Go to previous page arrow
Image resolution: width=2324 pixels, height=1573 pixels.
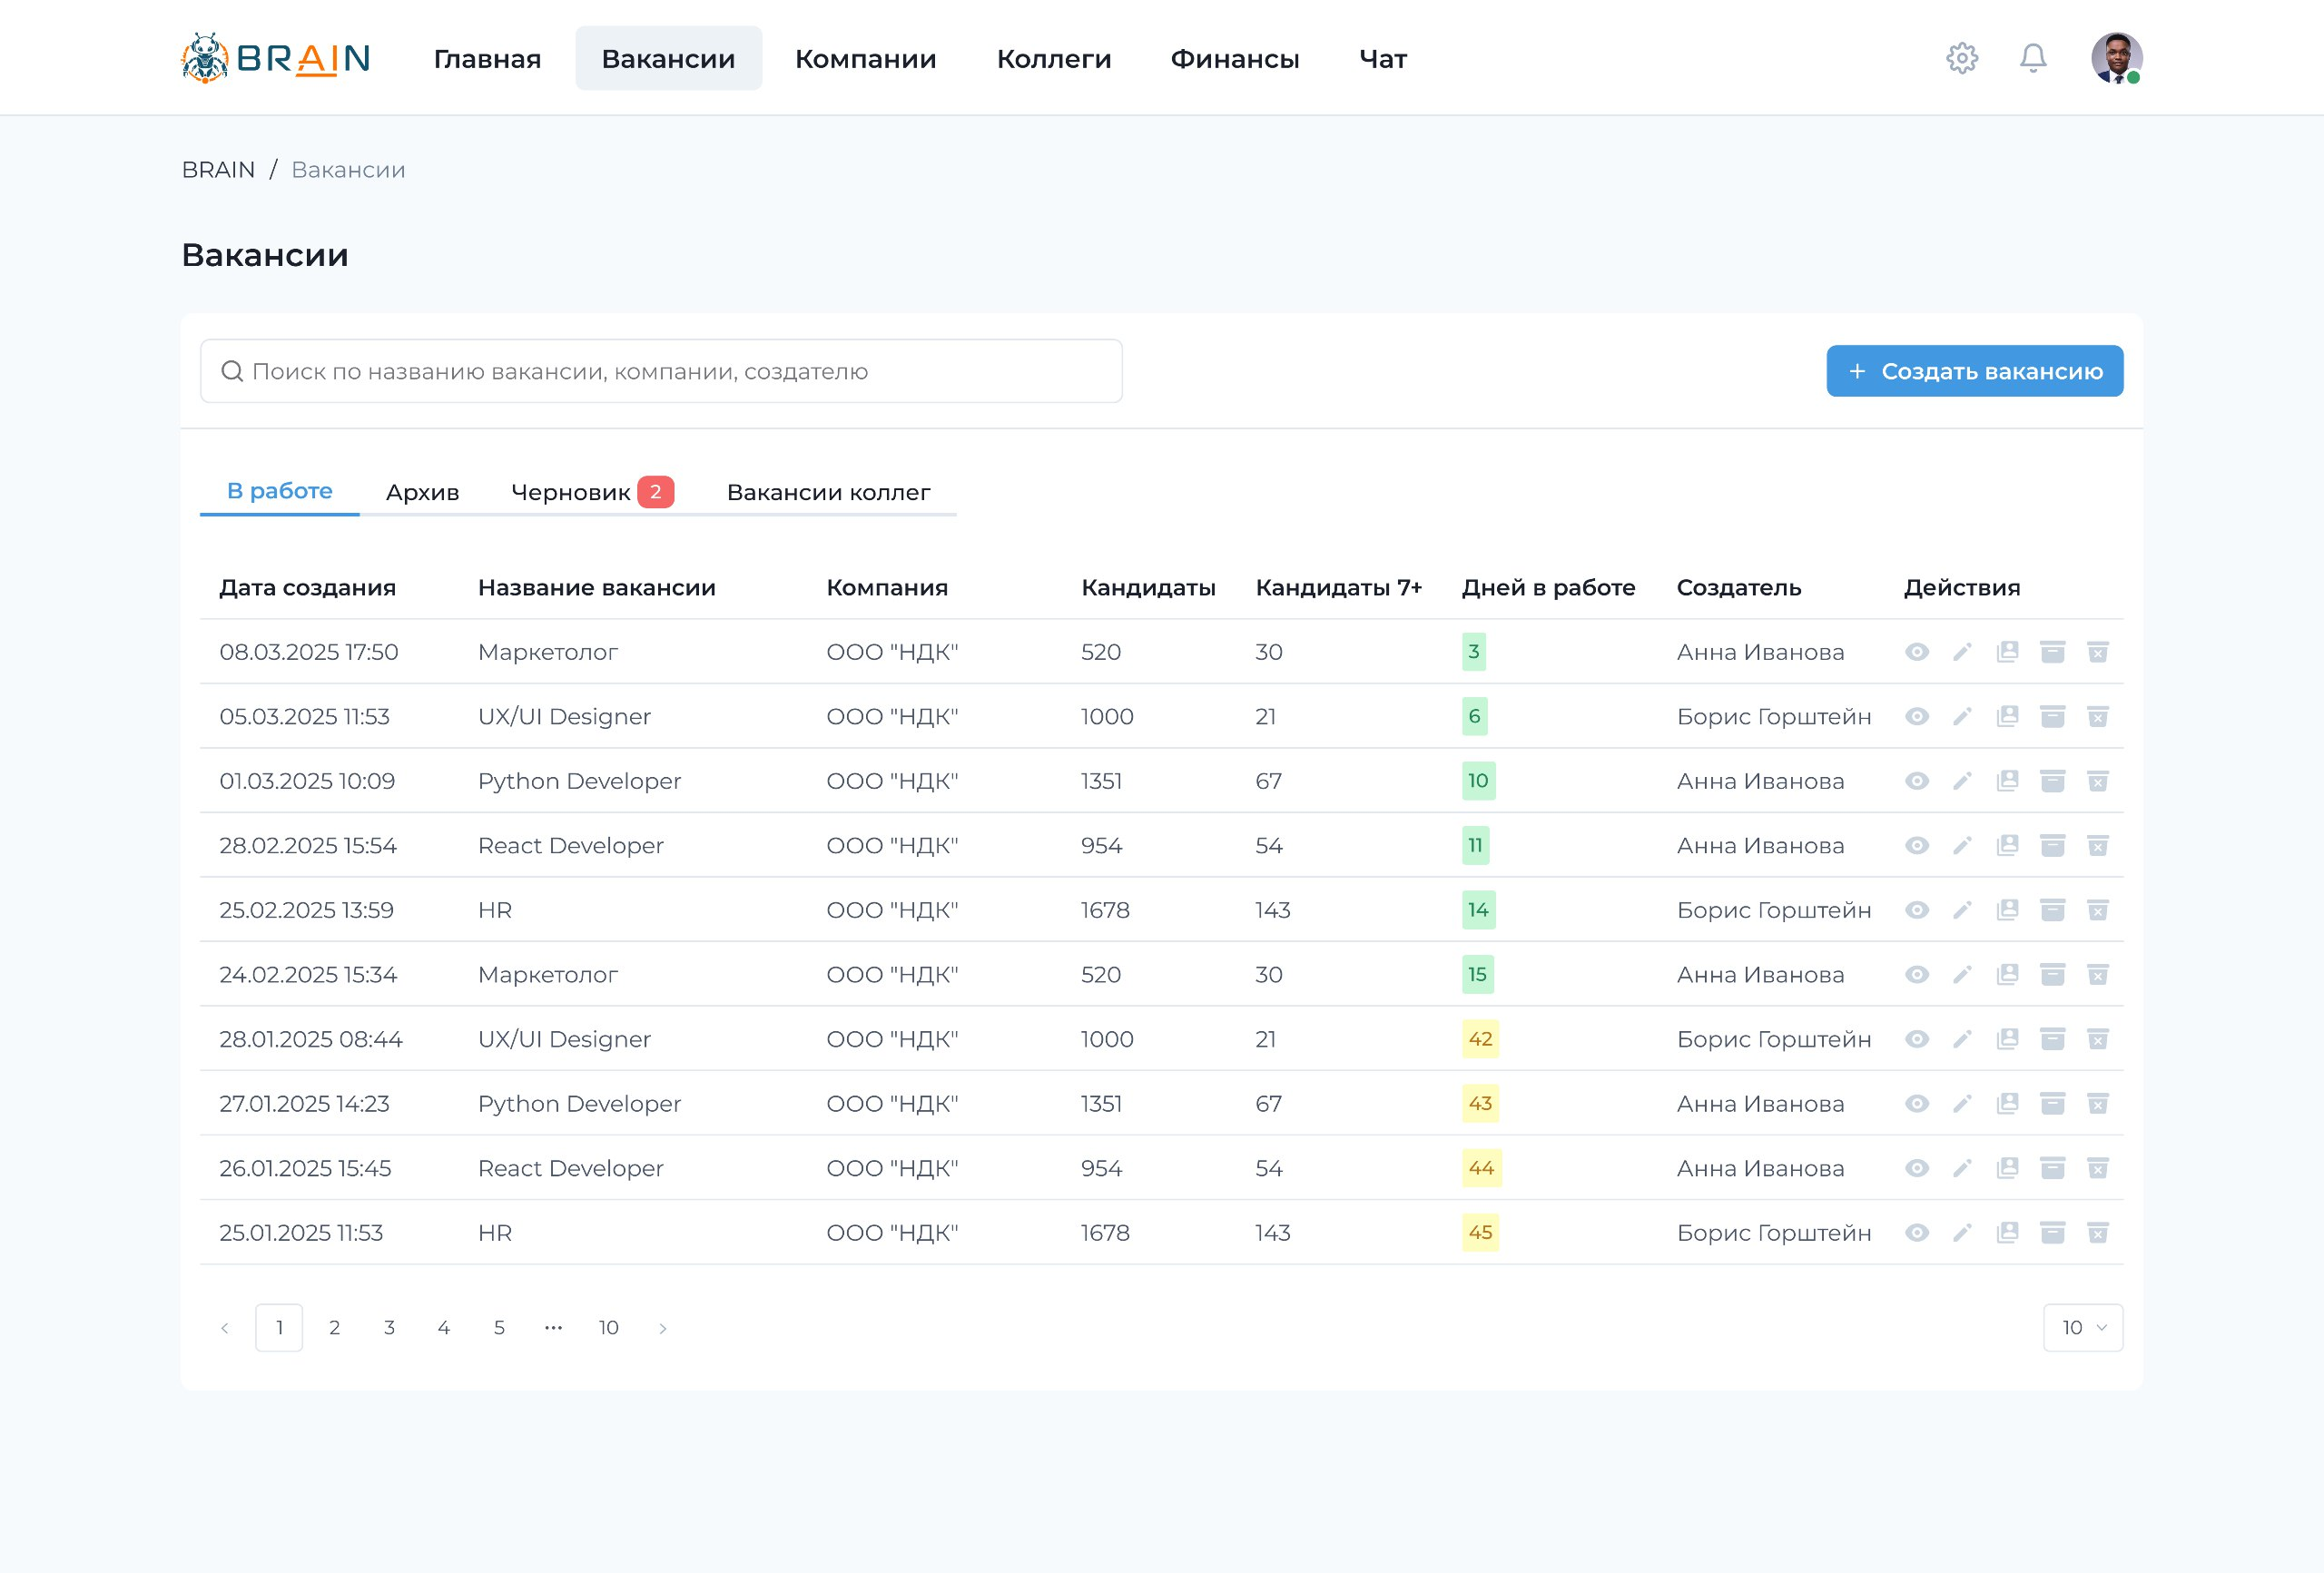pyautogui.click(x=225, y=1328)
